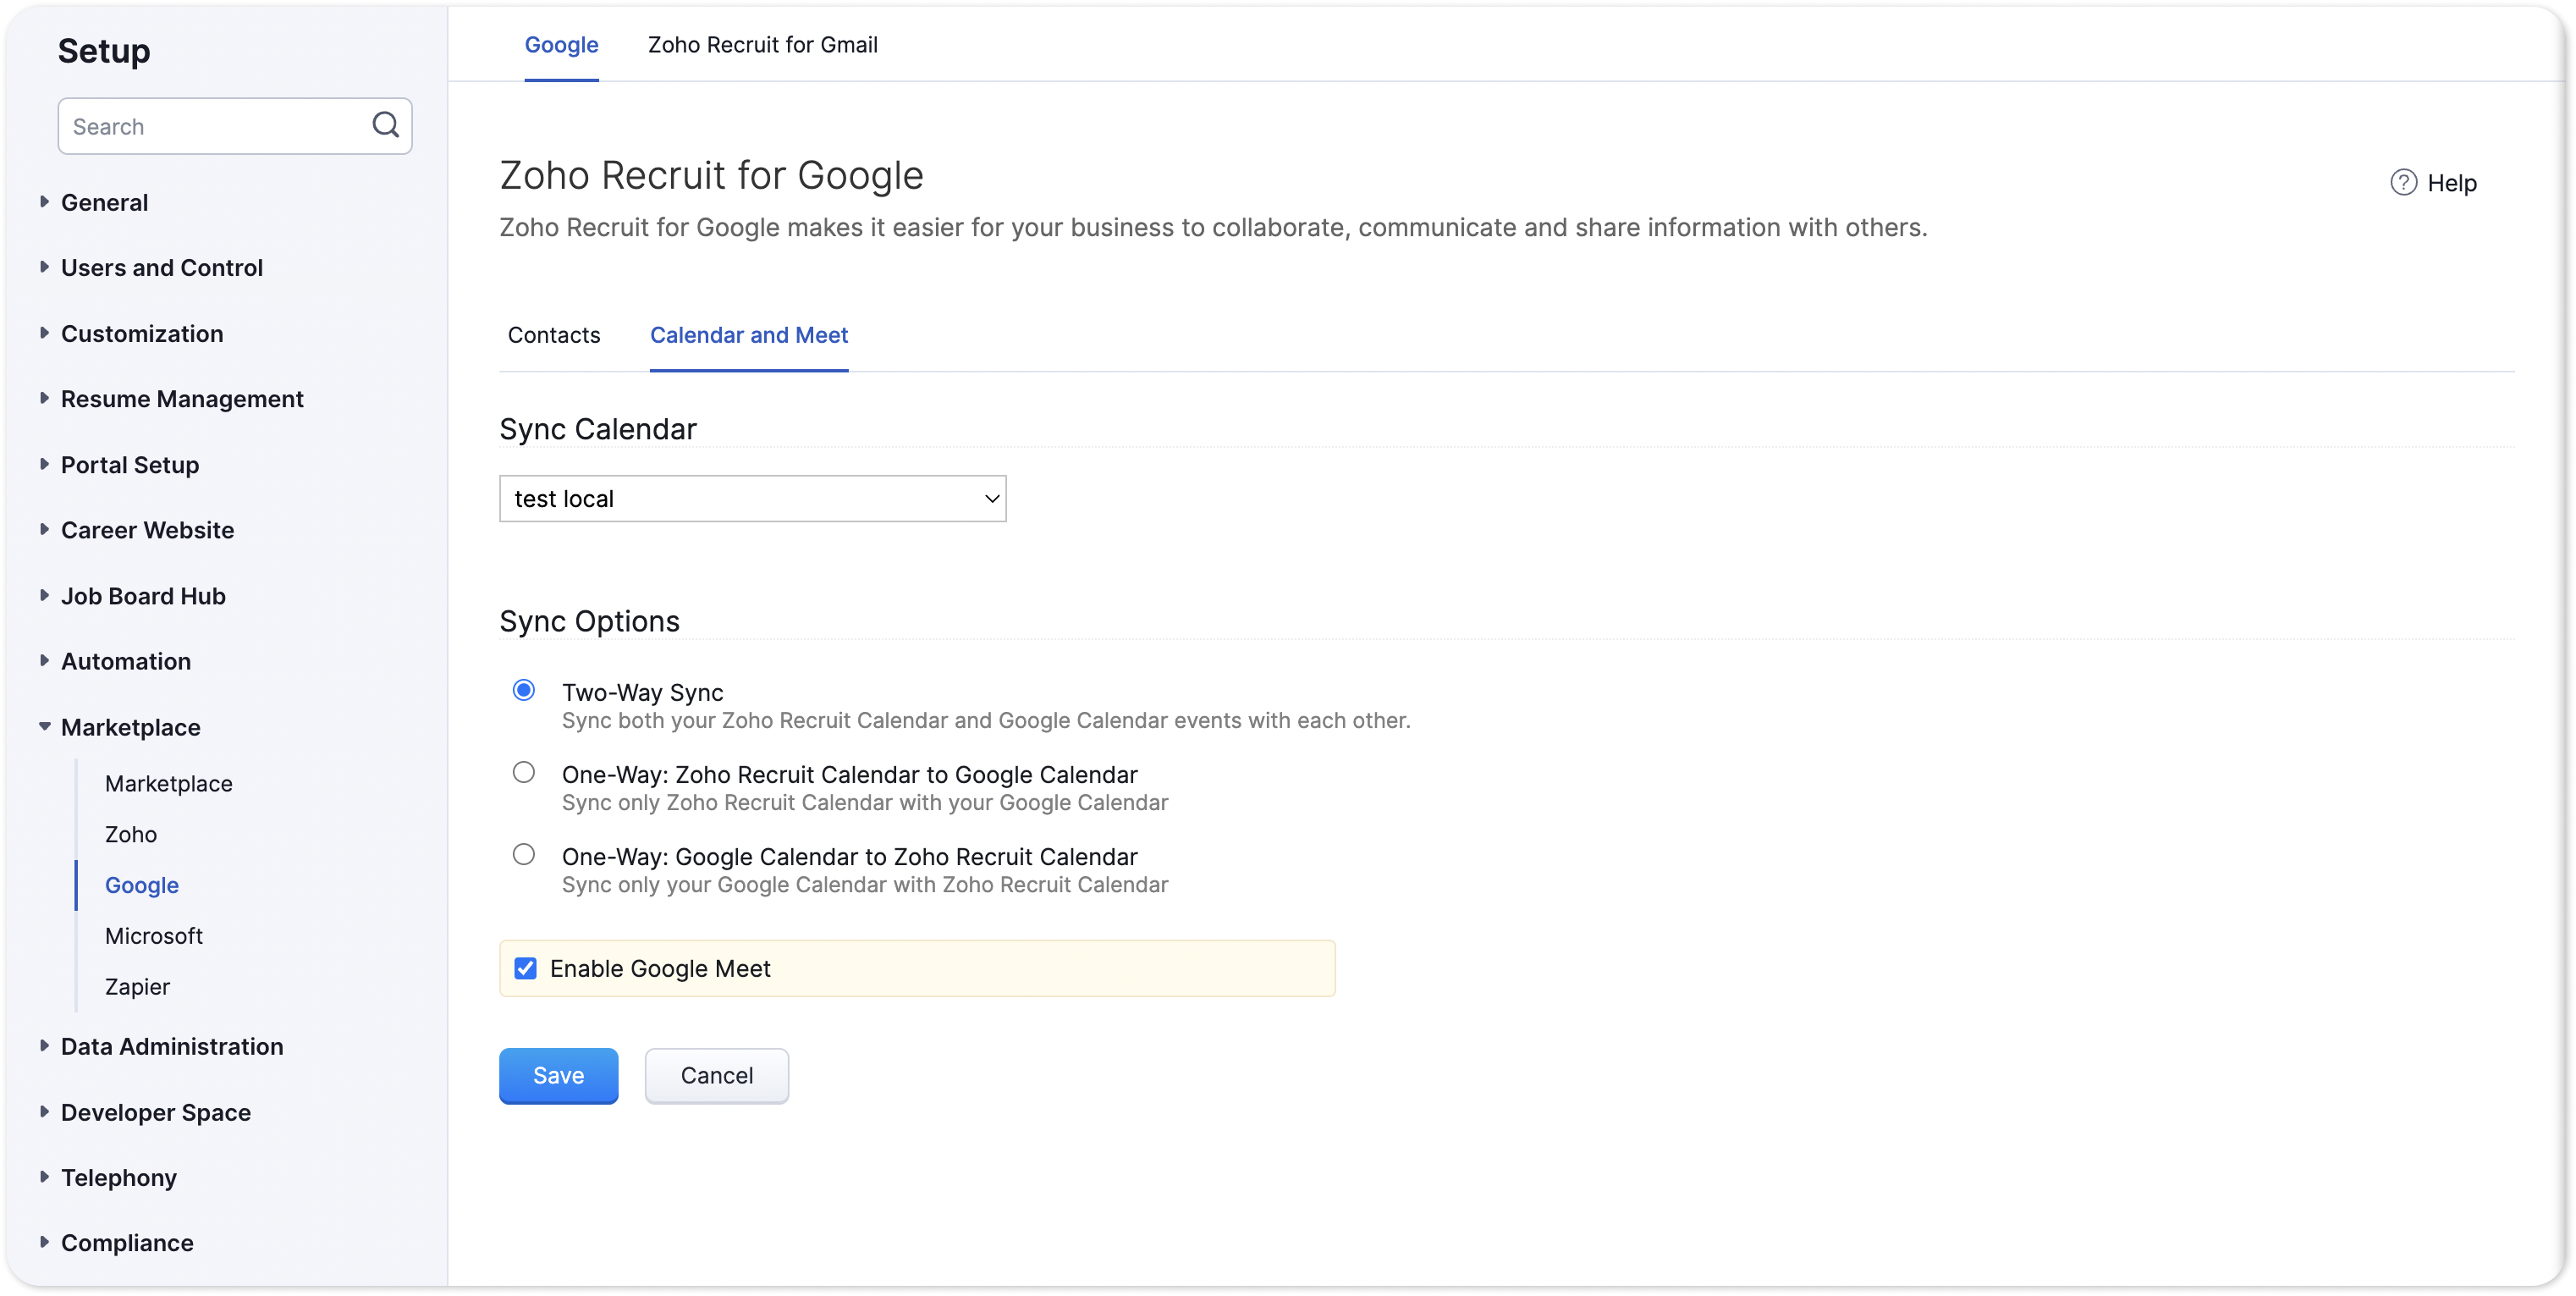Viewport: 2576px width, 1296px height.
Task: Open the Marketplace sub-item
Action: click(169, 783)
